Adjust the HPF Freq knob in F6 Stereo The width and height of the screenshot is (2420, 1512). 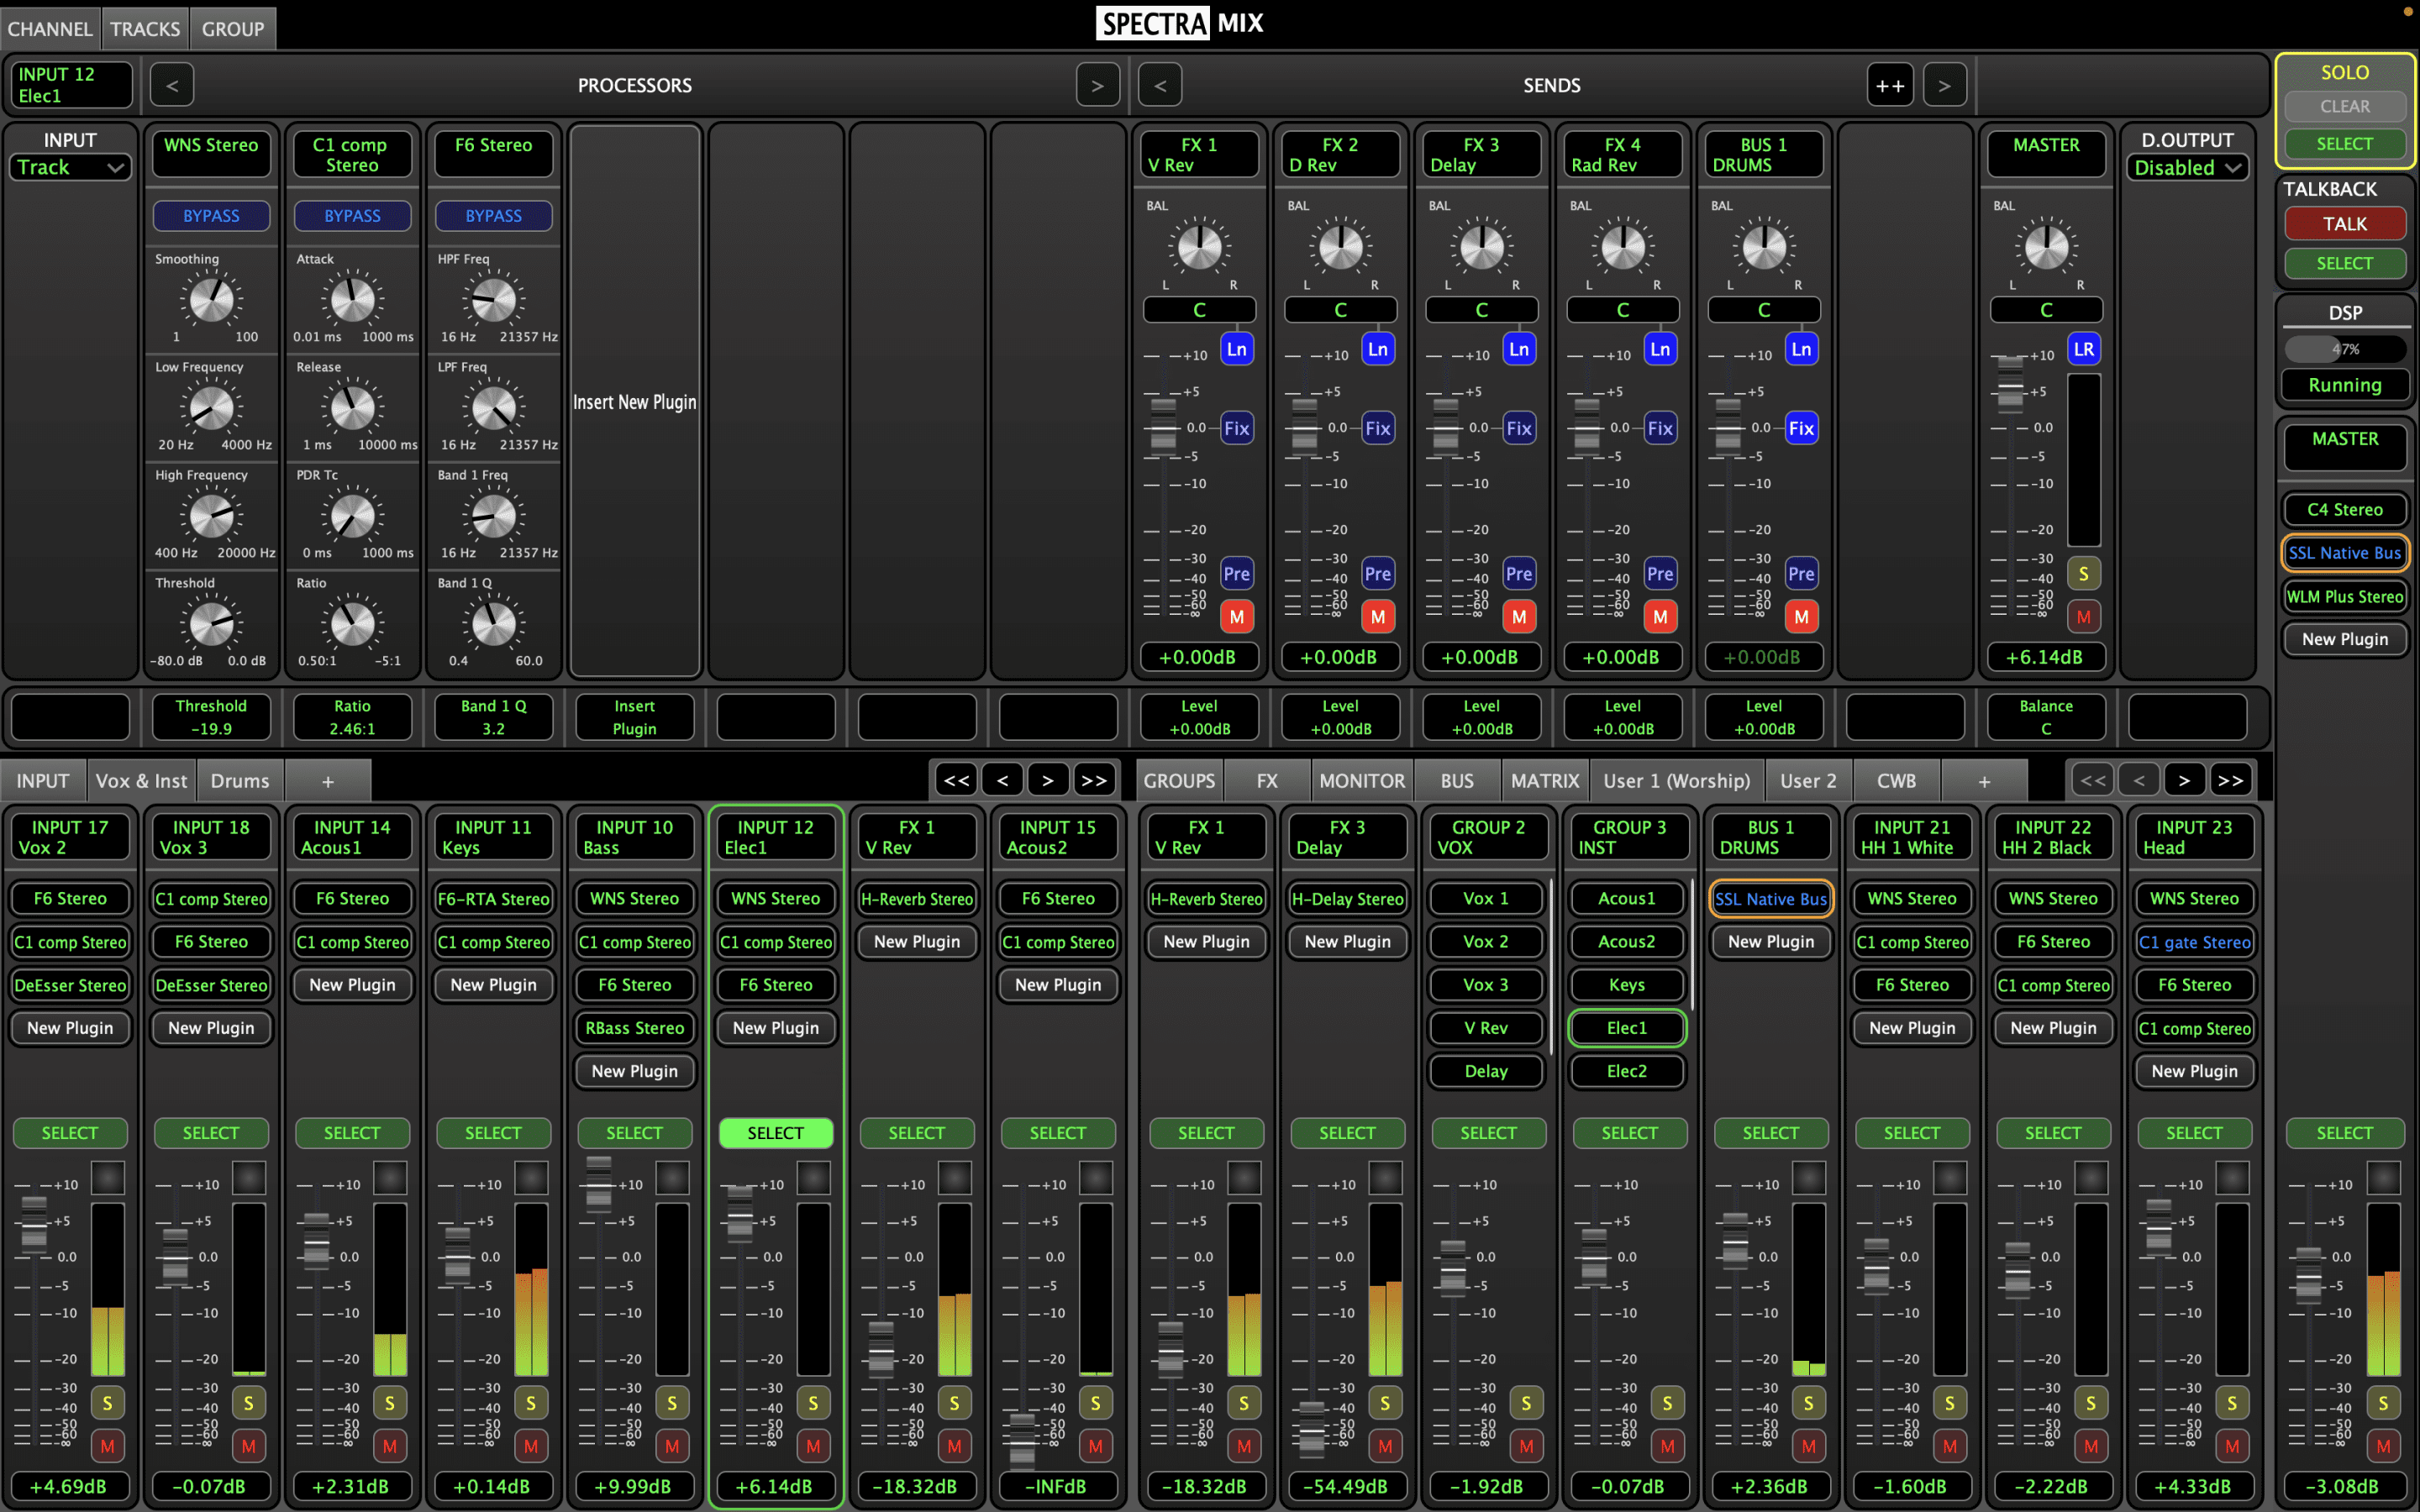tap(493, 299)
